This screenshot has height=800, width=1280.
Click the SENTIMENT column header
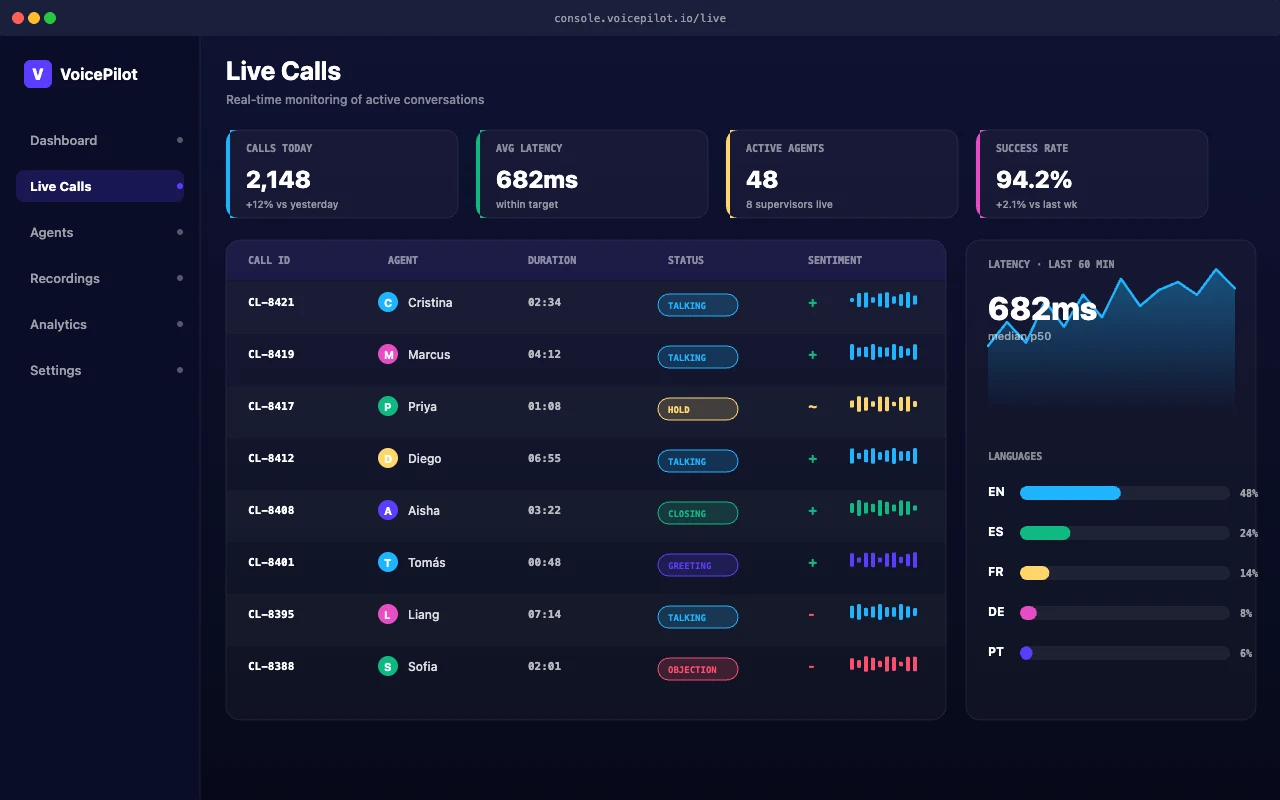pos(835,260)
